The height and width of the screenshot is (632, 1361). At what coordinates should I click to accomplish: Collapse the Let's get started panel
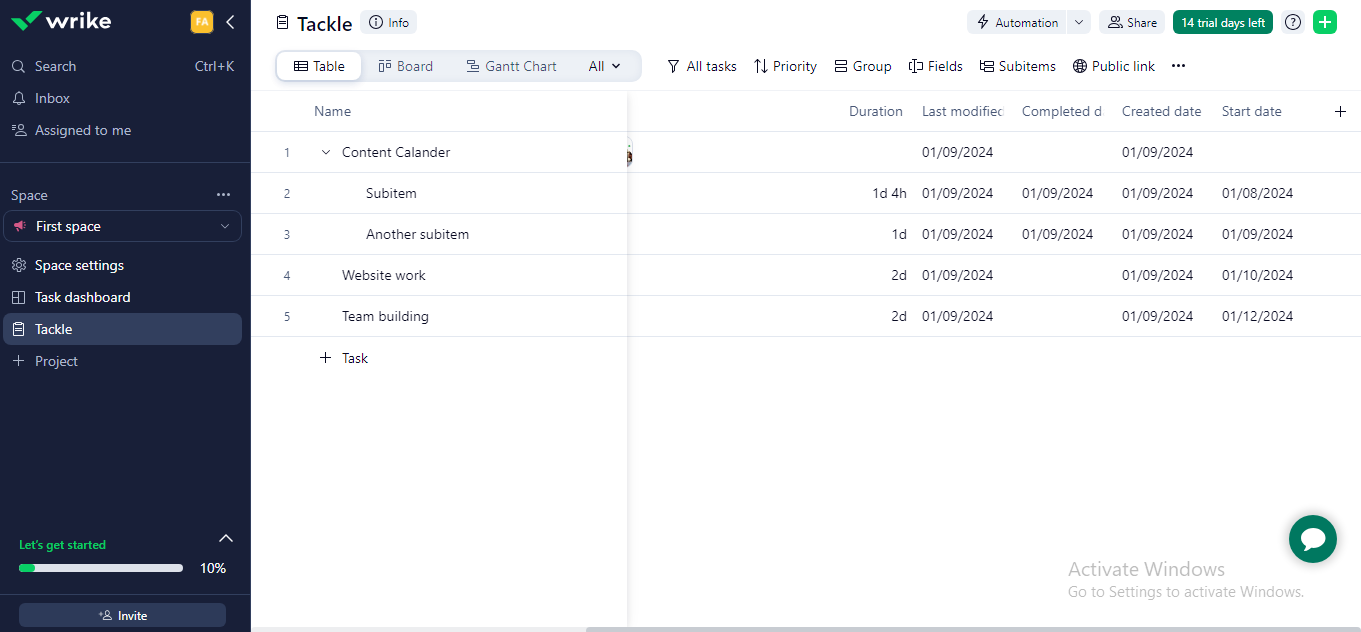pyautogui.click(x=225, y=538)
